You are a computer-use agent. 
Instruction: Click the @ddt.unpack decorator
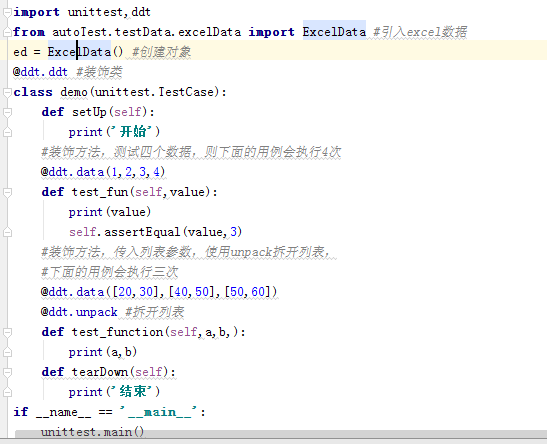79,312
